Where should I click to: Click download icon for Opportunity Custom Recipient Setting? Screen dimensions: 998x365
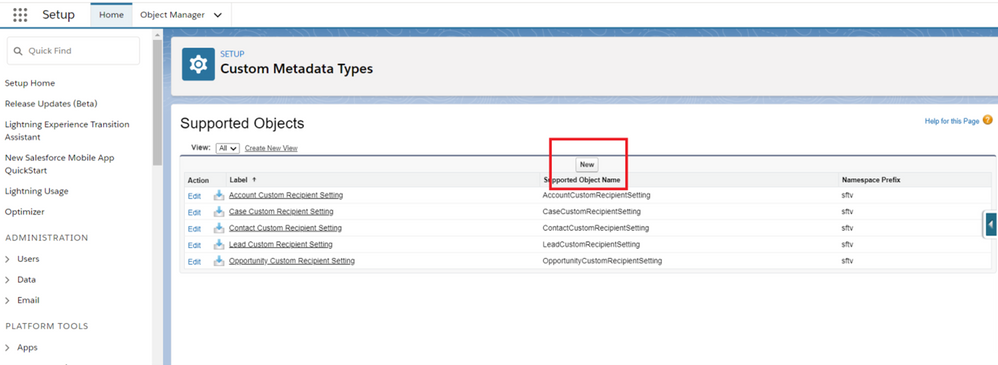click(219, 261)
